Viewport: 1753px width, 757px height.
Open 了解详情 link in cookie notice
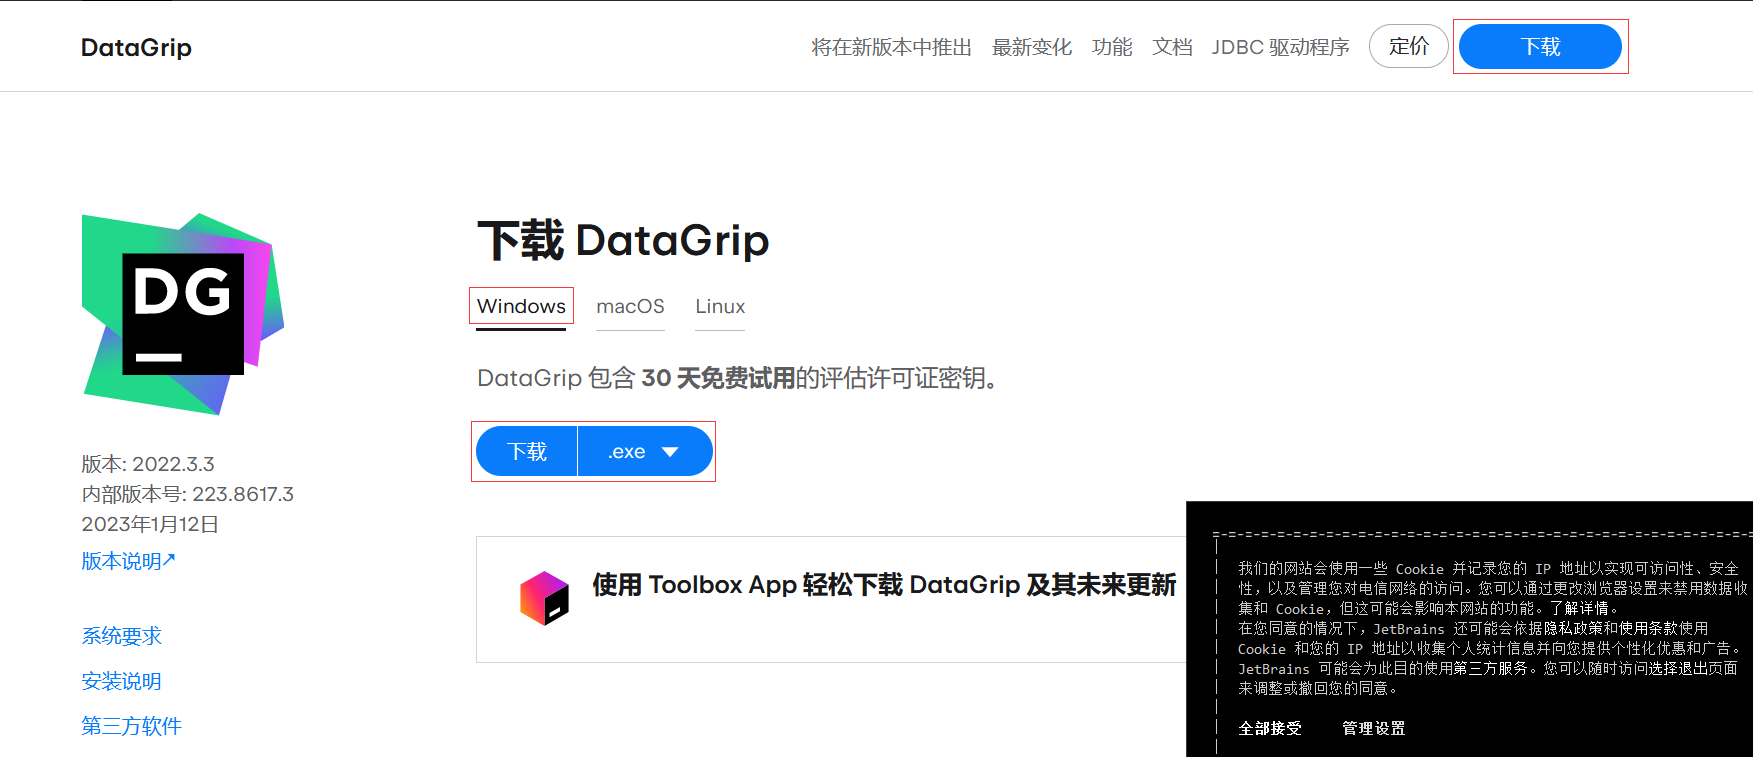[x=1580, y=608]
